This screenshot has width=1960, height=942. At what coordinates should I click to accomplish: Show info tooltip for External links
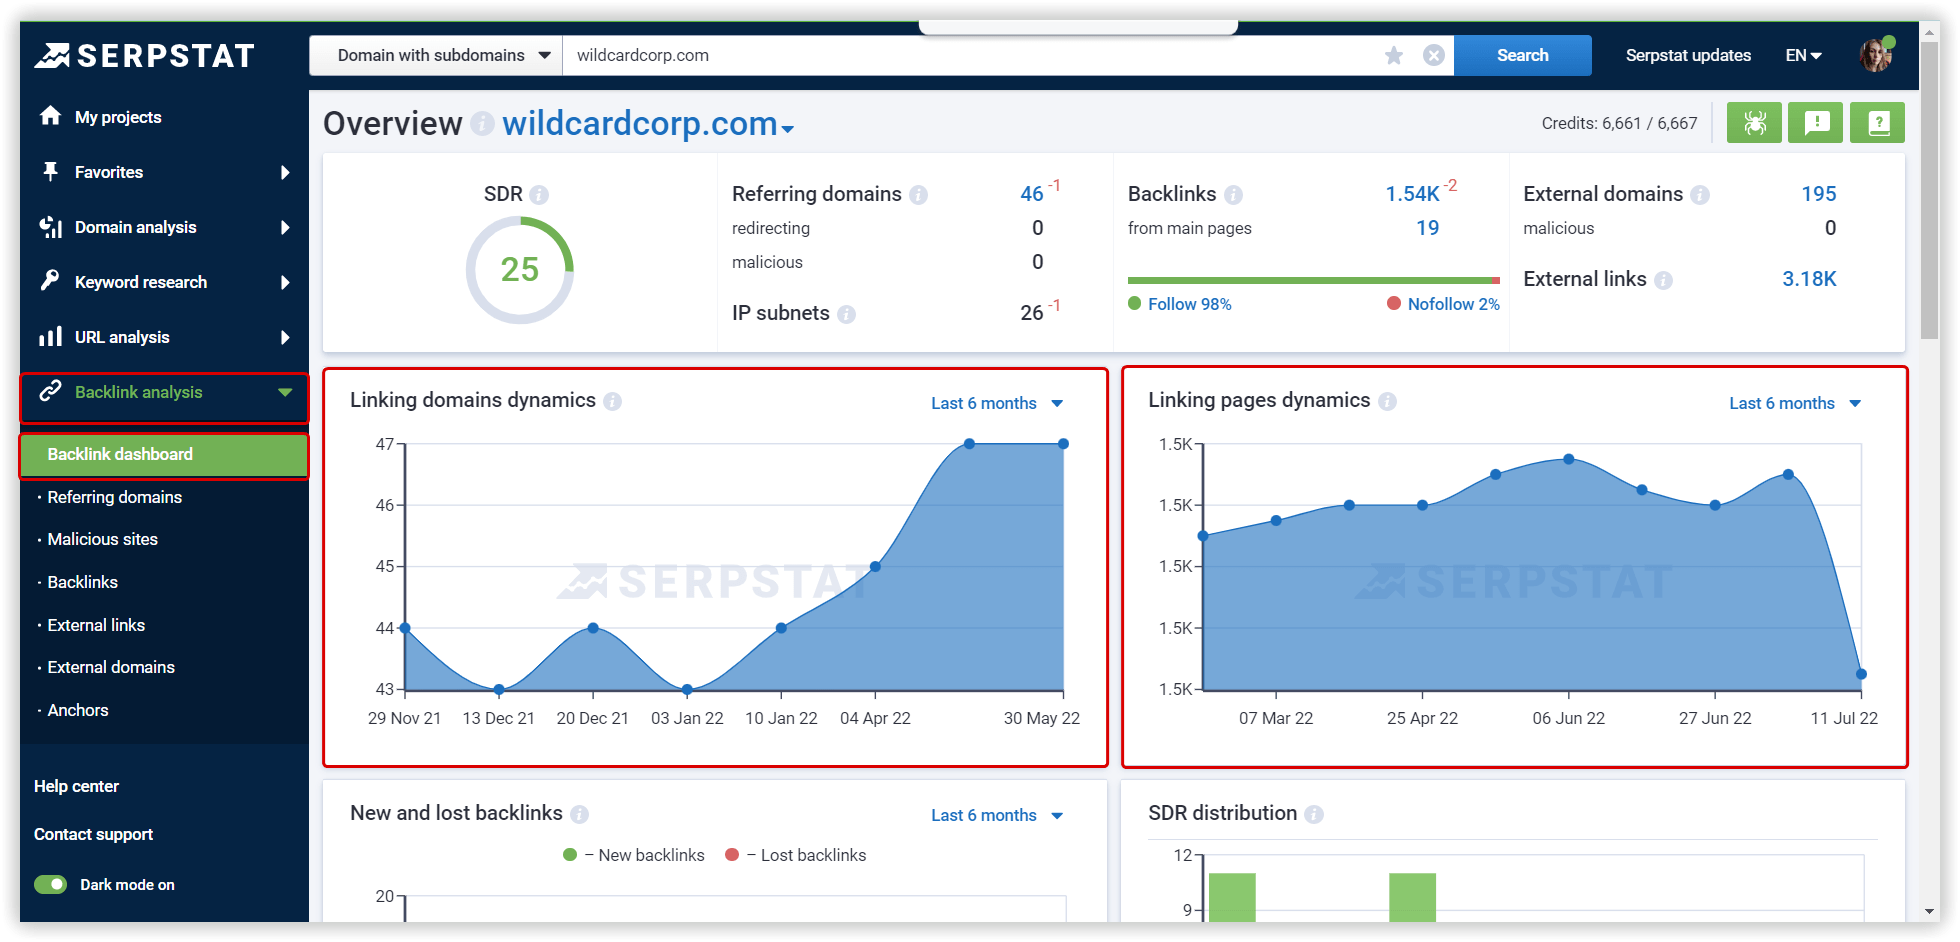click(x=1663, y=280)
